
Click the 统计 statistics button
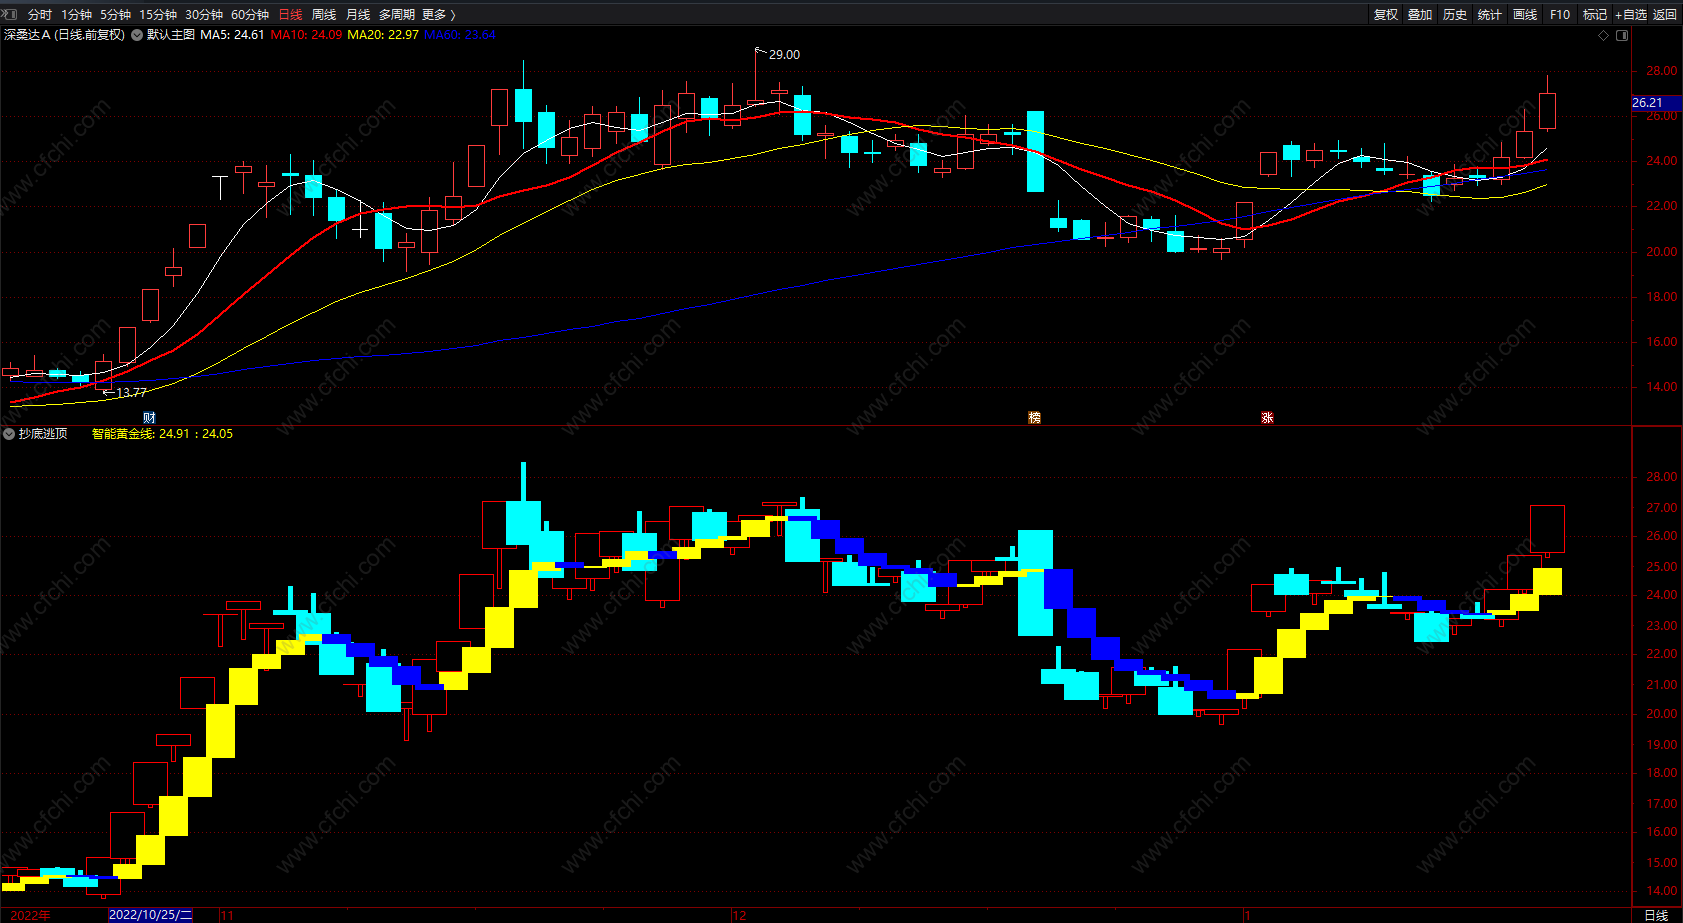[1490, 15]
